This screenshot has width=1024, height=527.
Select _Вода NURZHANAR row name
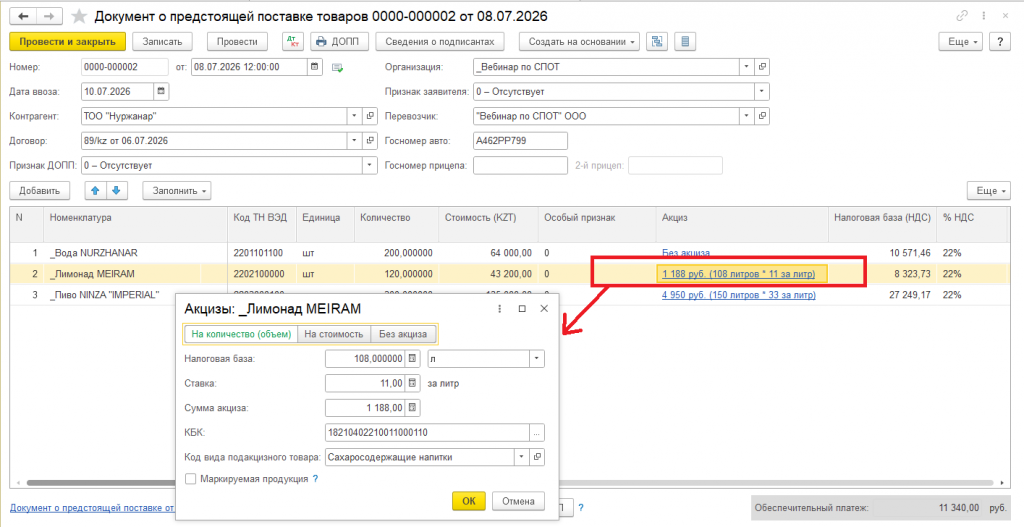93,252
